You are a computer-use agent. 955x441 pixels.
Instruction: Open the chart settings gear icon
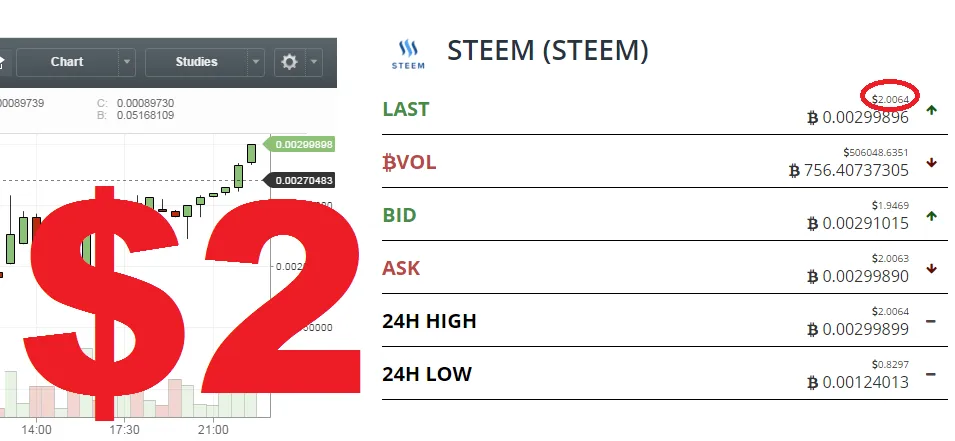[289, 62]
